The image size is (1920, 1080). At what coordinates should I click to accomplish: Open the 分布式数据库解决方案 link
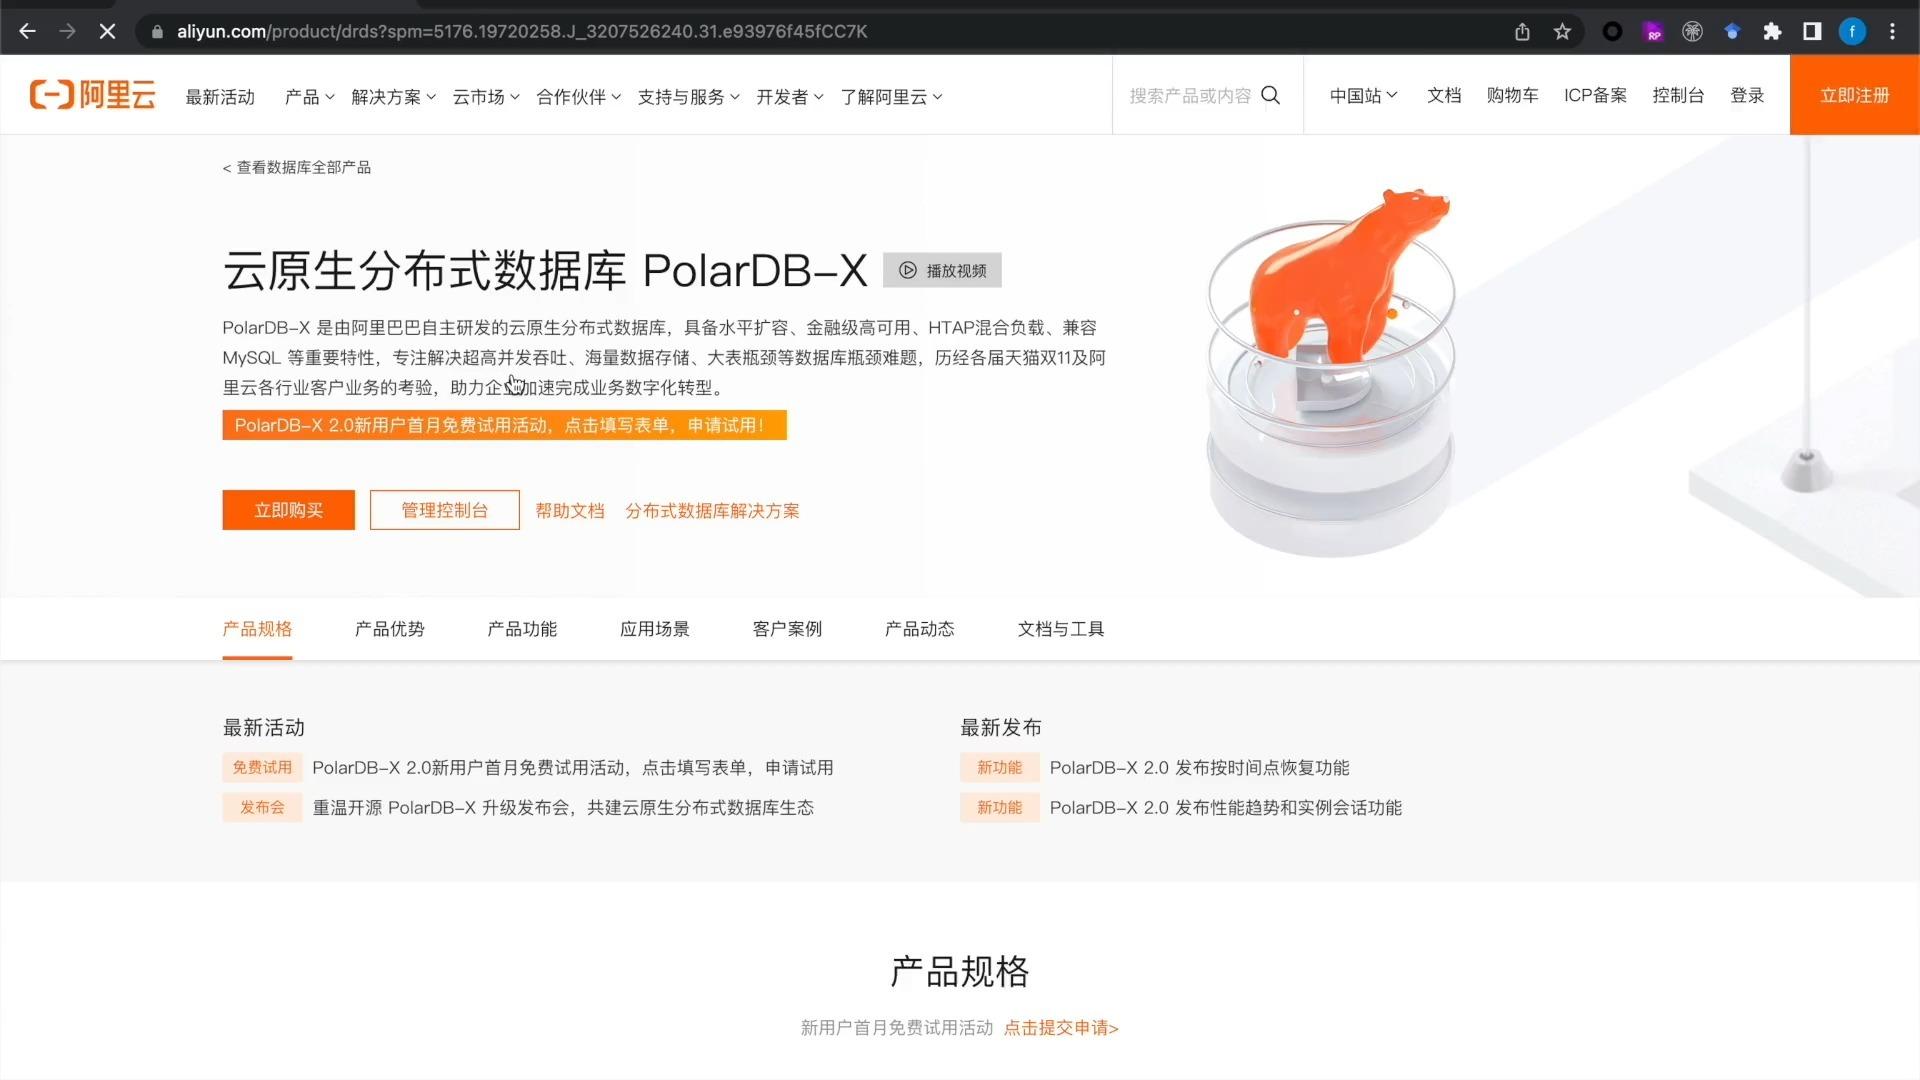point(712,511)
